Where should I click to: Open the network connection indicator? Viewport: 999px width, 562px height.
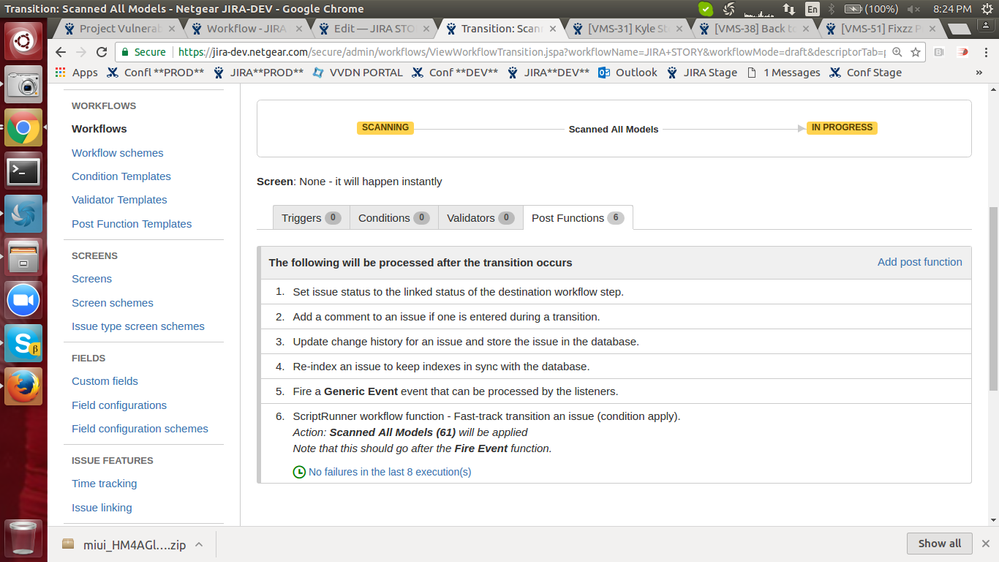coord(789,9)
